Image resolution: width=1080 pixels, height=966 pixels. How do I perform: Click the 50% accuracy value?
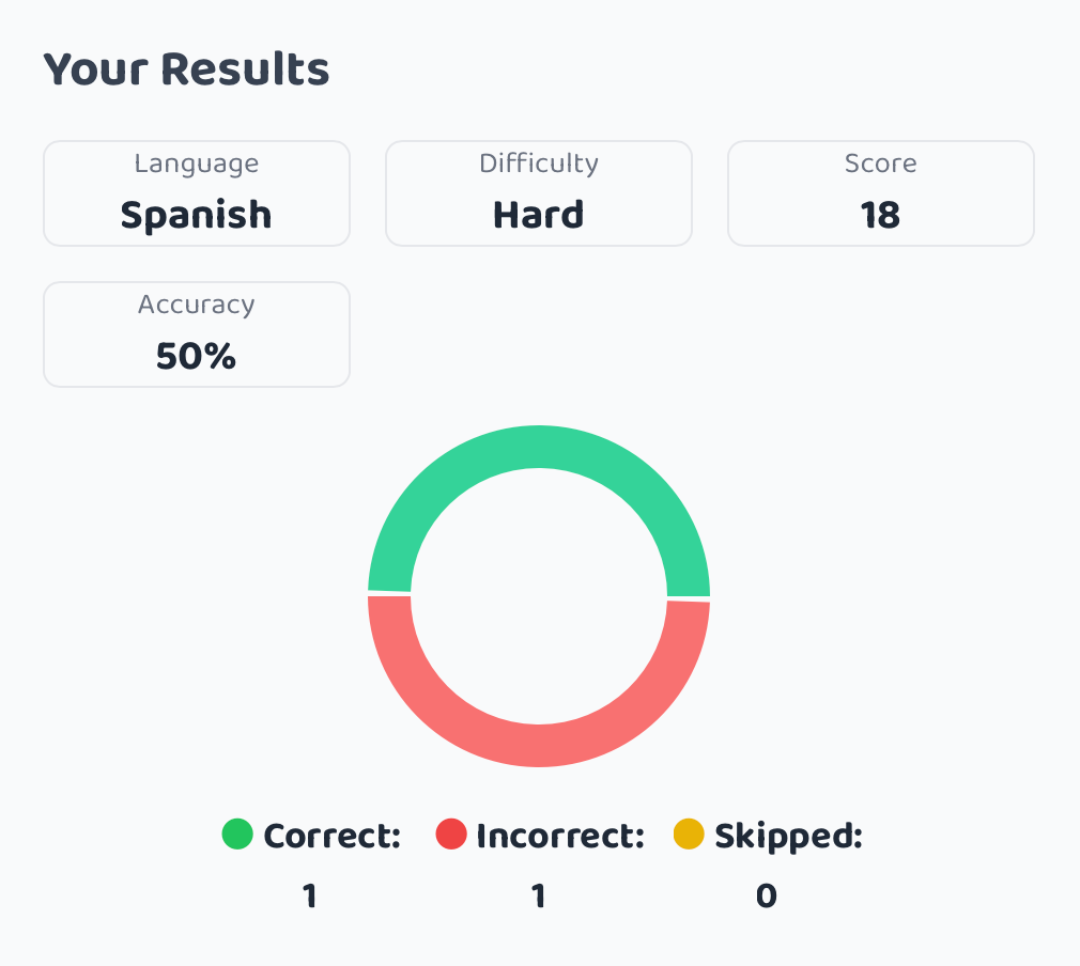click(x=196, y=356)
